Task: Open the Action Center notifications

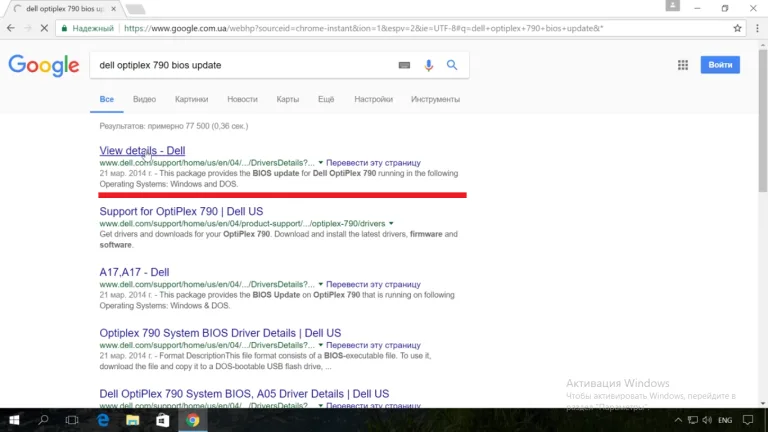Action: (x=748, y=420)
